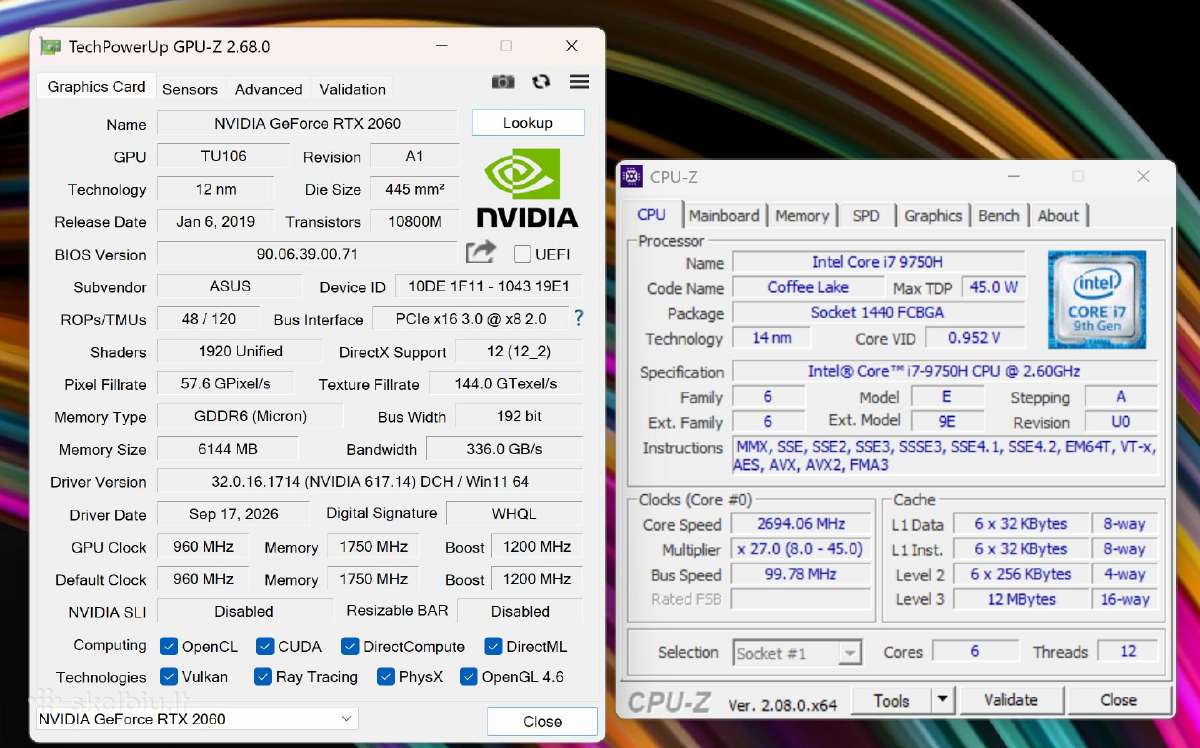Click the Intel Core i7 badge
The image size is (1200, 748).
(x=1097, y=298)
